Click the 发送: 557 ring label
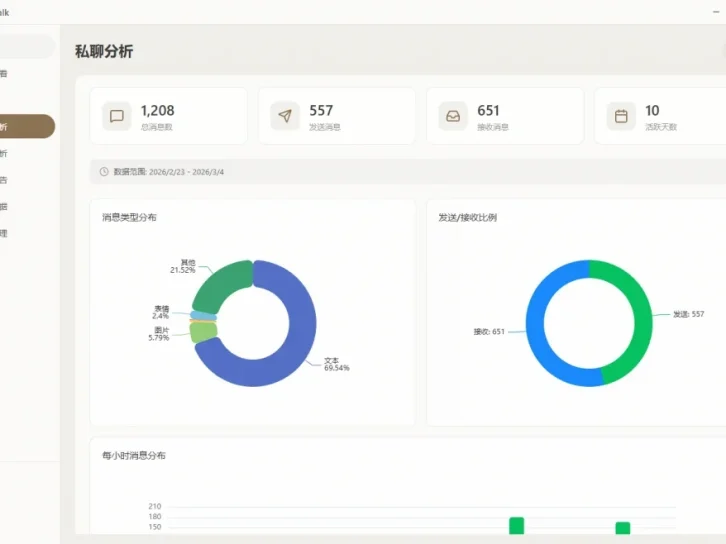 click(x=688, y=314)
